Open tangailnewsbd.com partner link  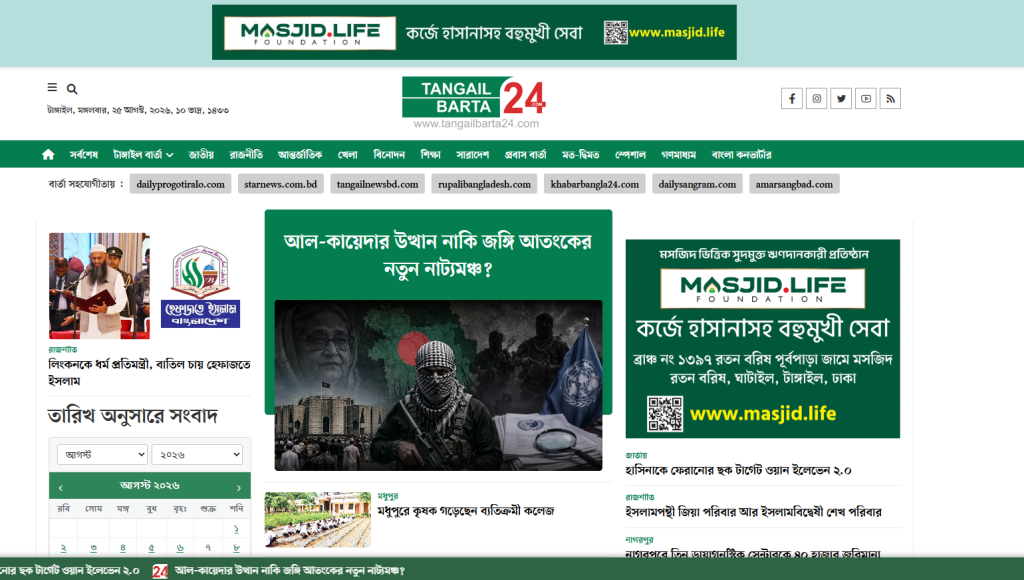pos(377,184)
